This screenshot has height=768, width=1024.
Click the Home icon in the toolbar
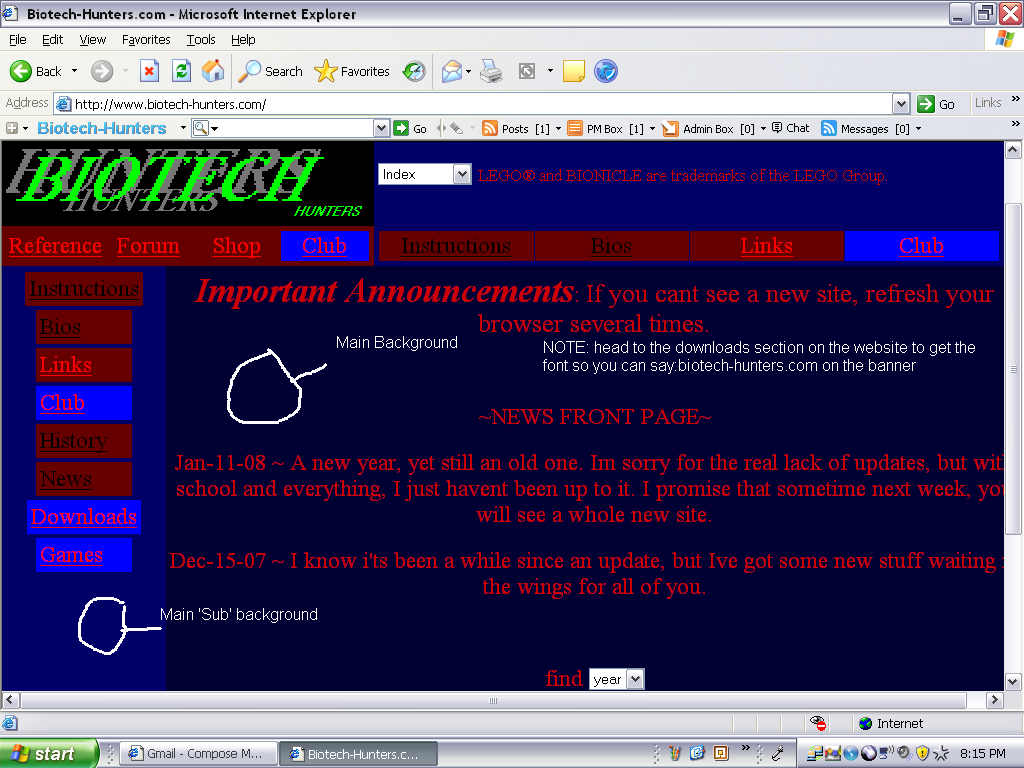pos(212,71)
